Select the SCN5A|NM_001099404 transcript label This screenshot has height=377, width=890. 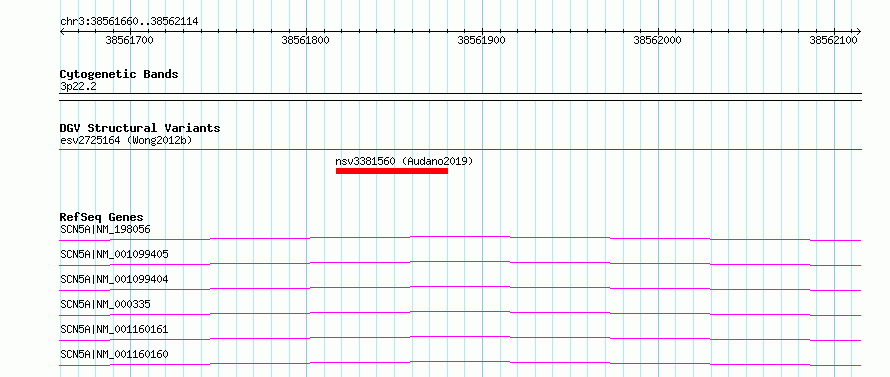114,279
